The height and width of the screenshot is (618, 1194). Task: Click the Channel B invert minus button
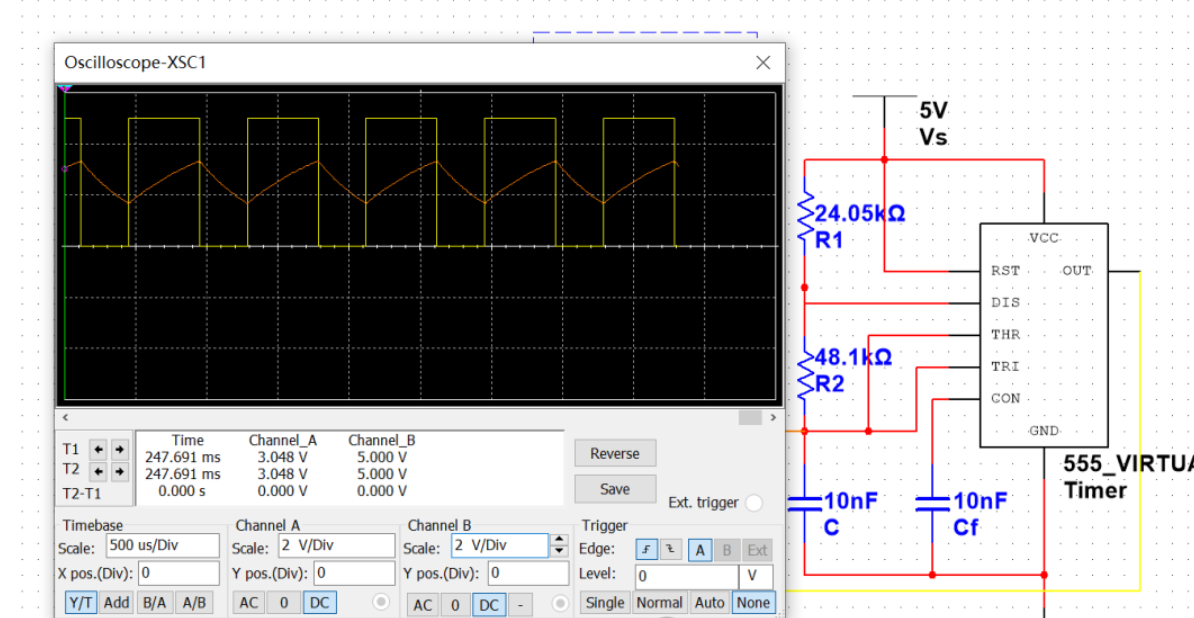pos(520,604)
